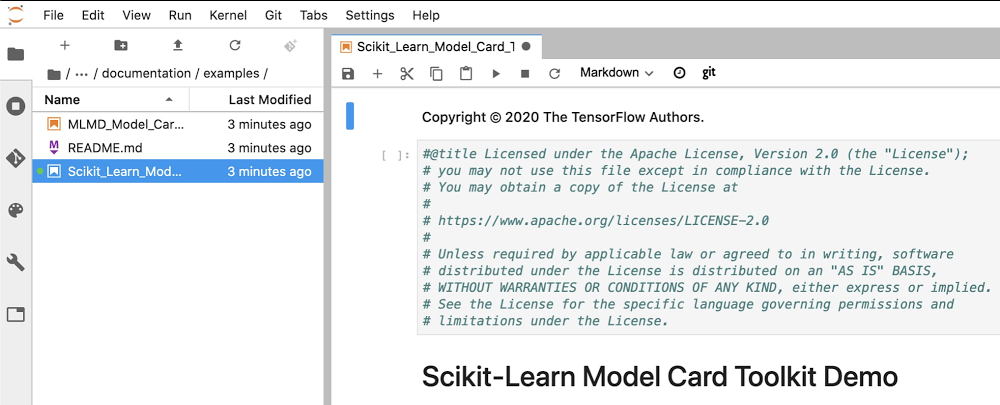Open the Run menu
The height and width of the screenshot is (405, 1000).
180,15
